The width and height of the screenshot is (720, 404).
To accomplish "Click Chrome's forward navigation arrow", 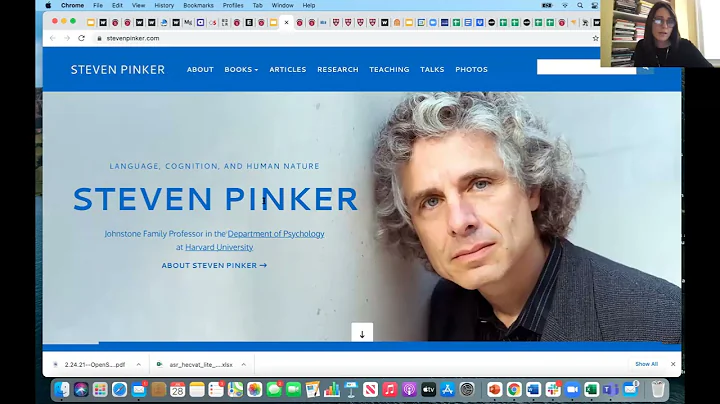I will pos(67,38).
